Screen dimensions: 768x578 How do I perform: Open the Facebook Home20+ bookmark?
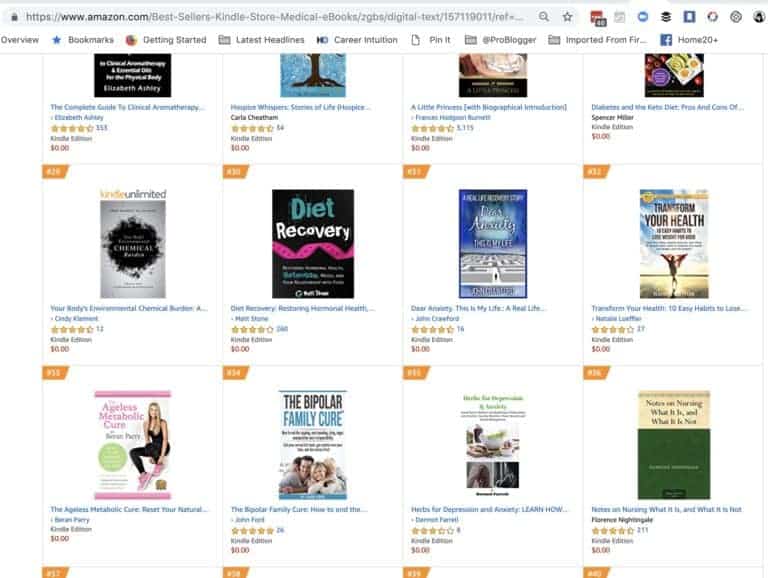click(x=689, y=40)
